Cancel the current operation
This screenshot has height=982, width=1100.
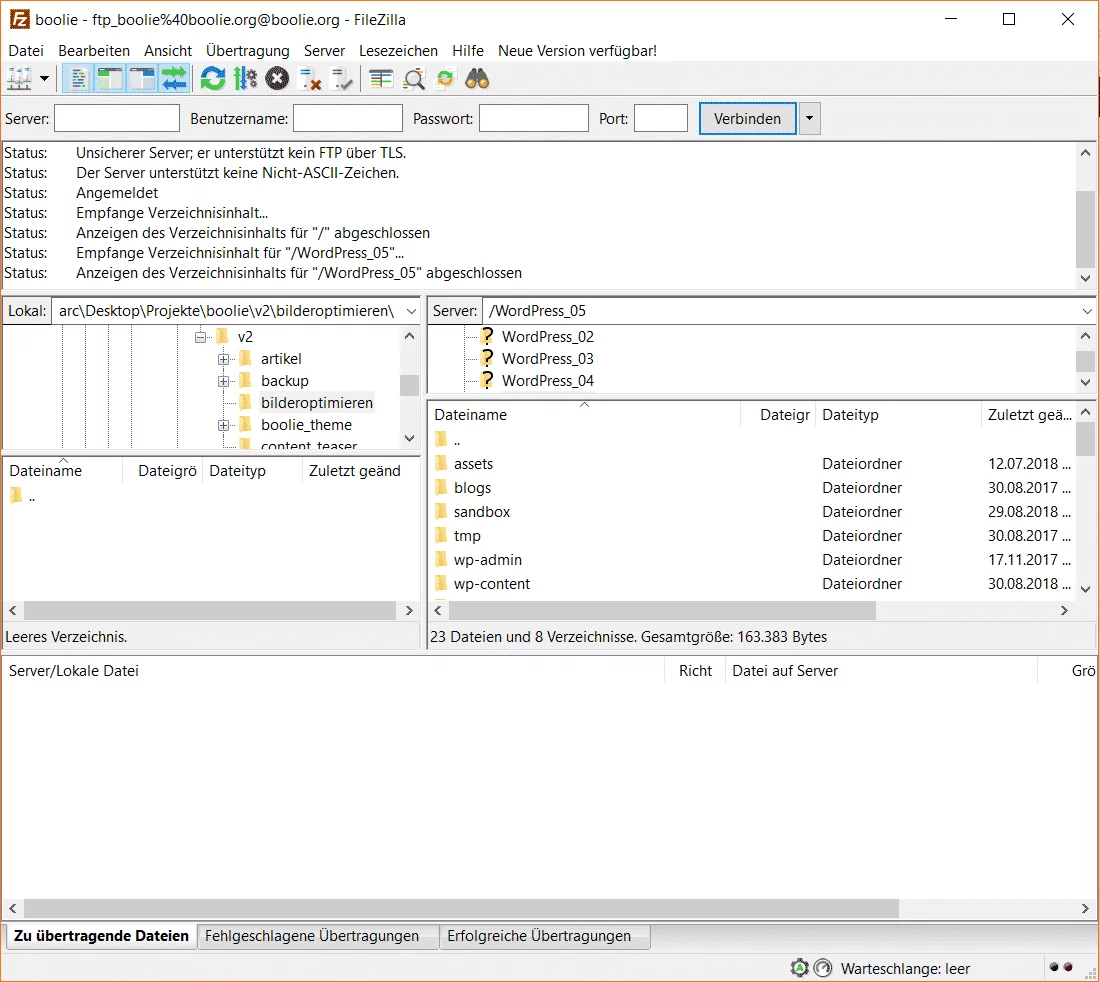click(277, 79)
